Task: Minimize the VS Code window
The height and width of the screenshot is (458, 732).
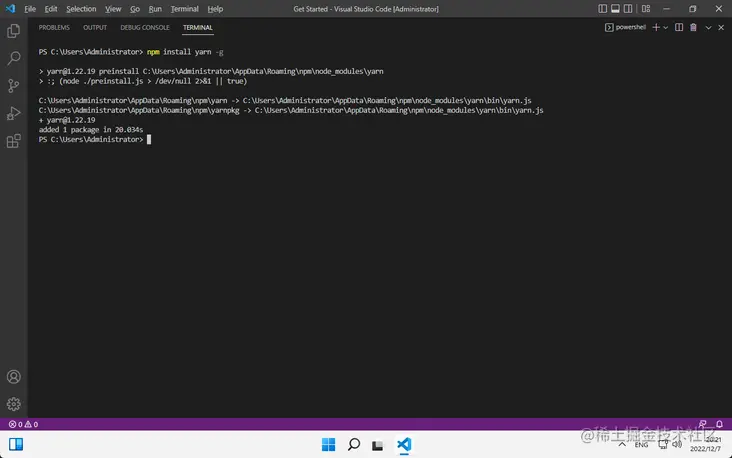Action: [667, 8]
